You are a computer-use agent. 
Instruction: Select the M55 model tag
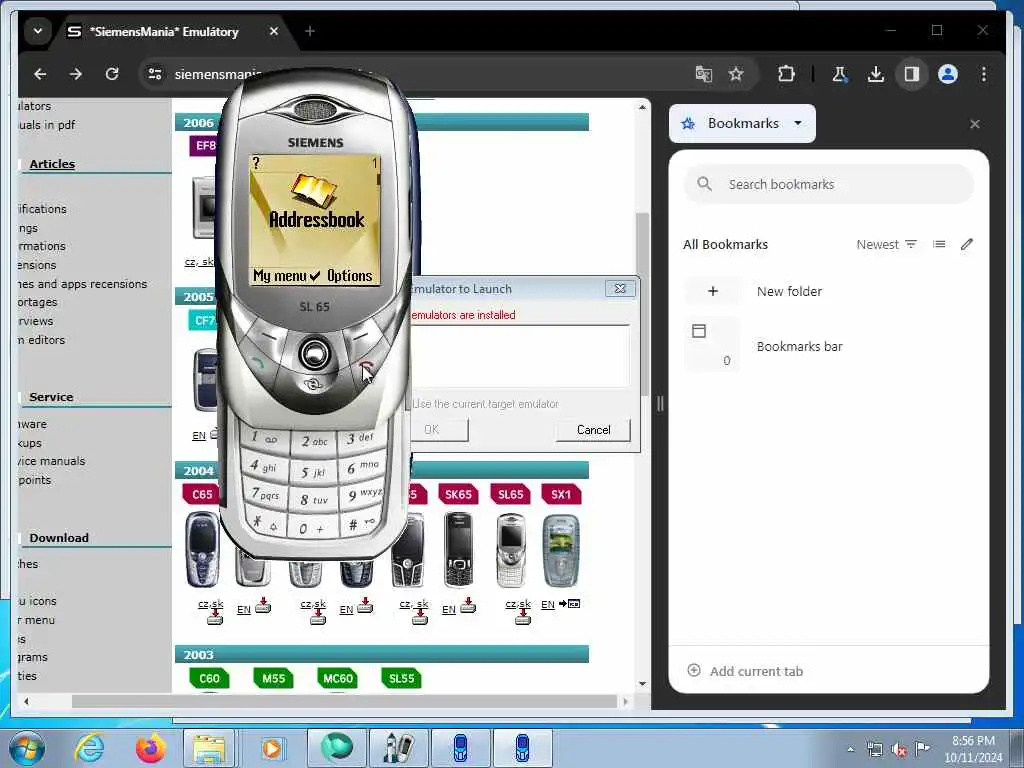273,679
